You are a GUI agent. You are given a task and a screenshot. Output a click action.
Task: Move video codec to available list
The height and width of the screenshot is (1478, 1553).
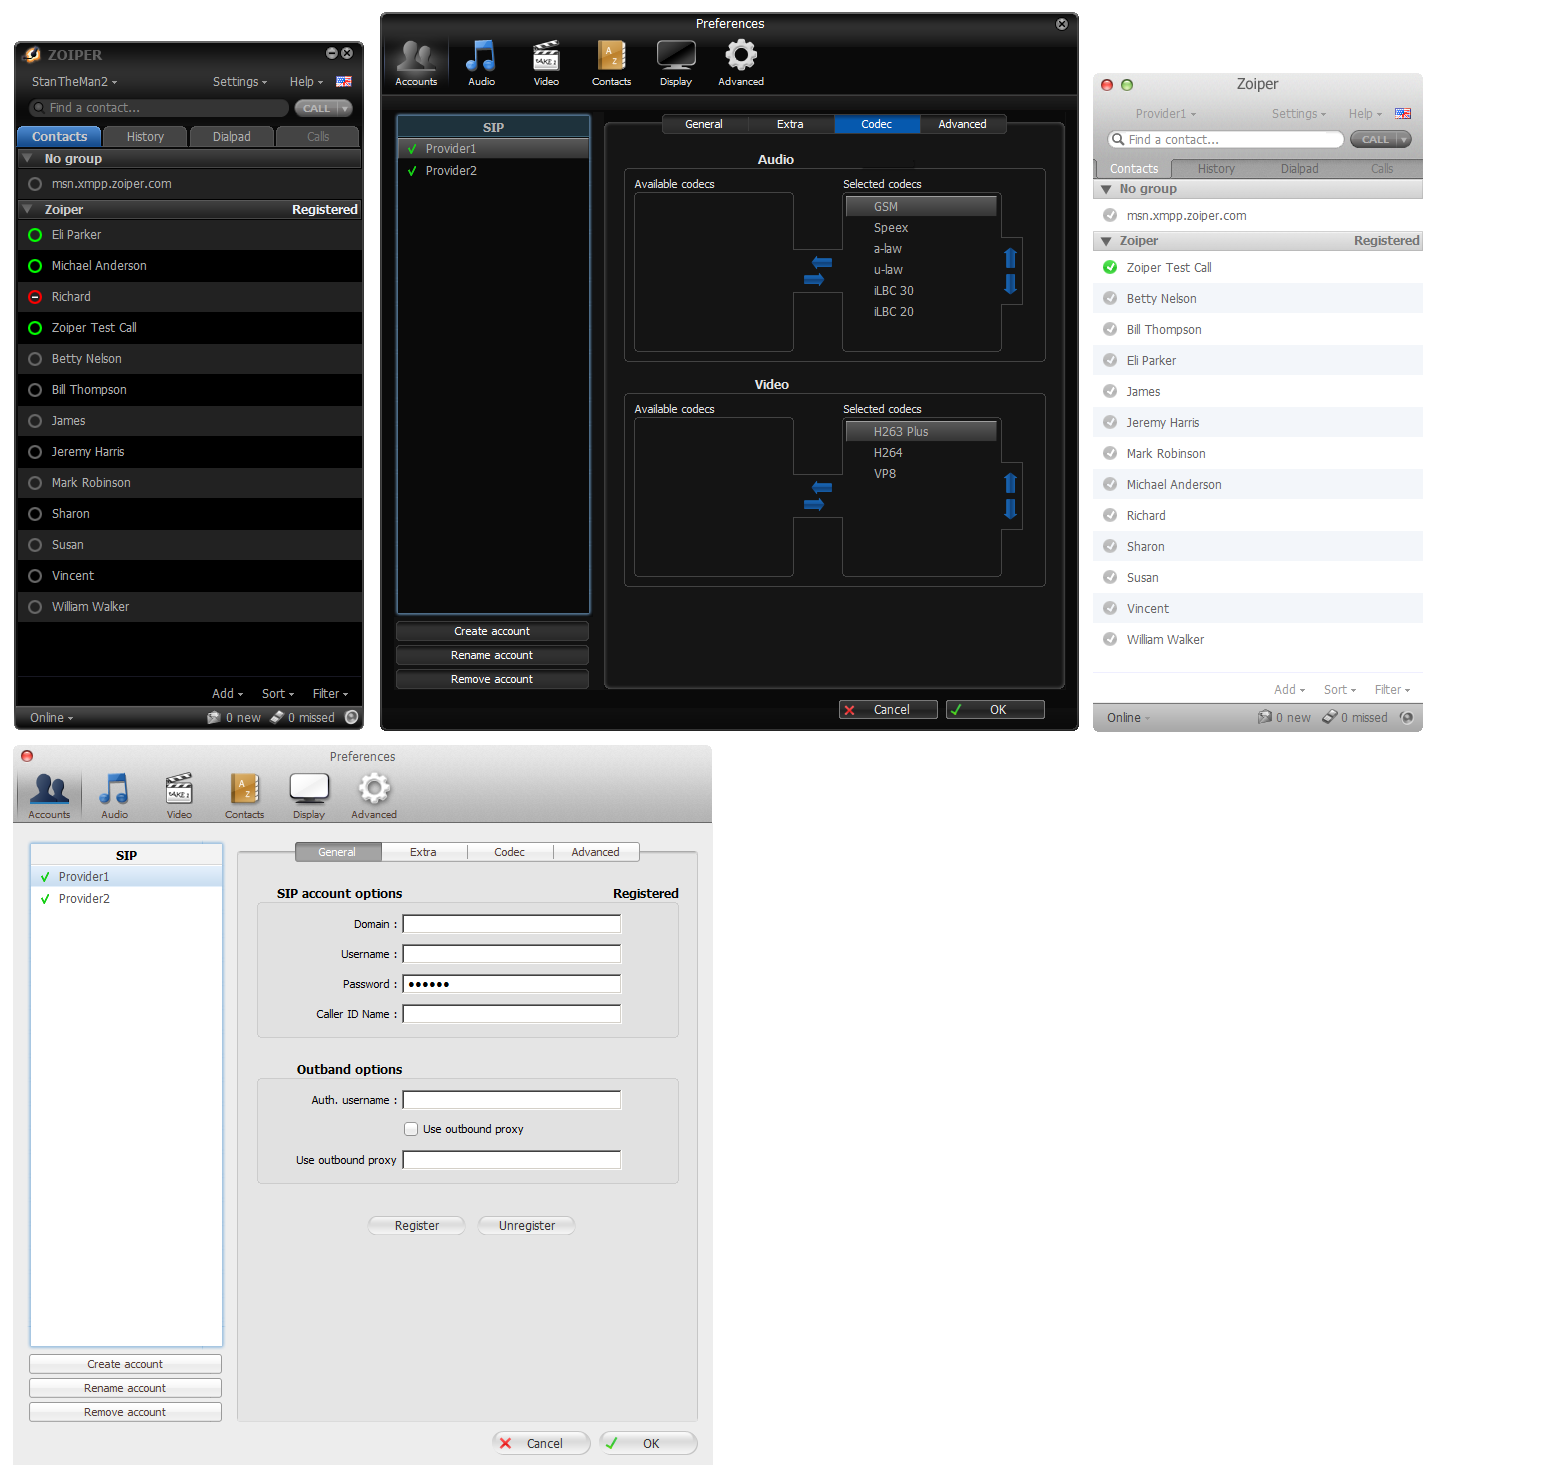tap(822, 487)
